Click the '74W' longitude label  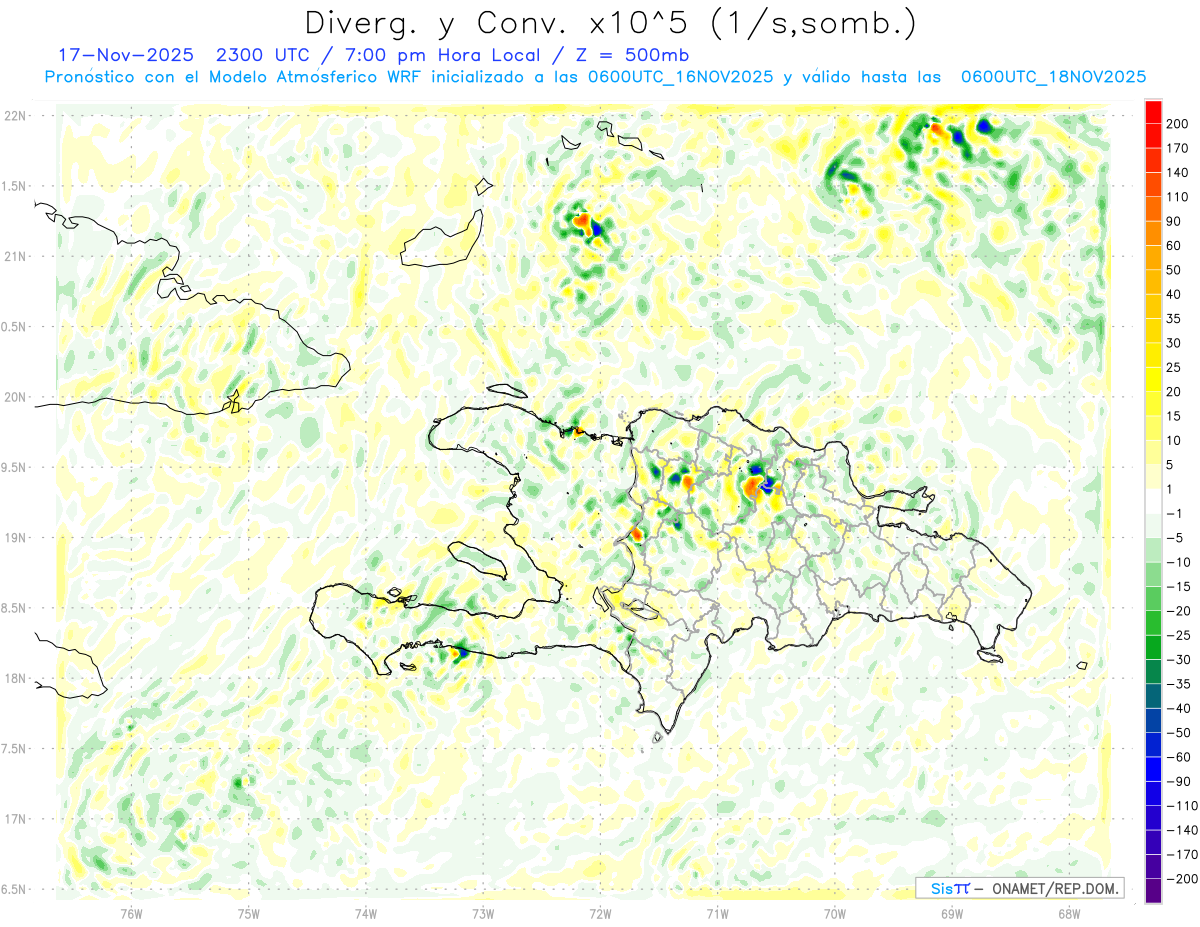pos(365,913)
